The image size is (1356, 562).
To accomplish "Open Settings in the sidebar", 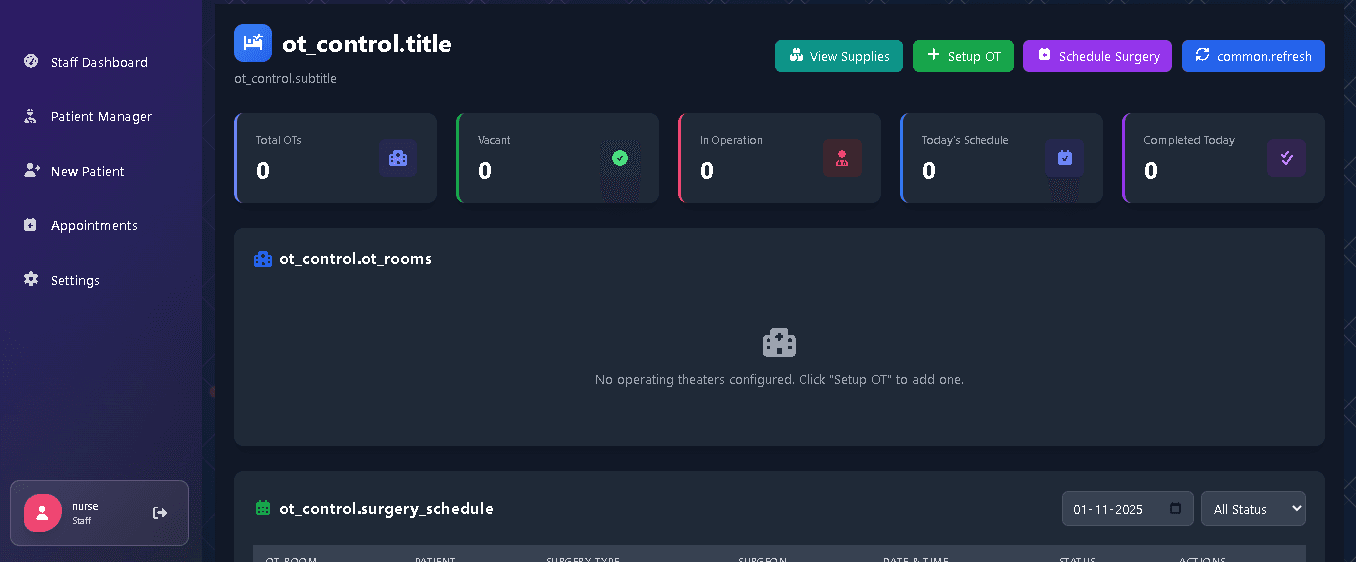I will 75,280.
